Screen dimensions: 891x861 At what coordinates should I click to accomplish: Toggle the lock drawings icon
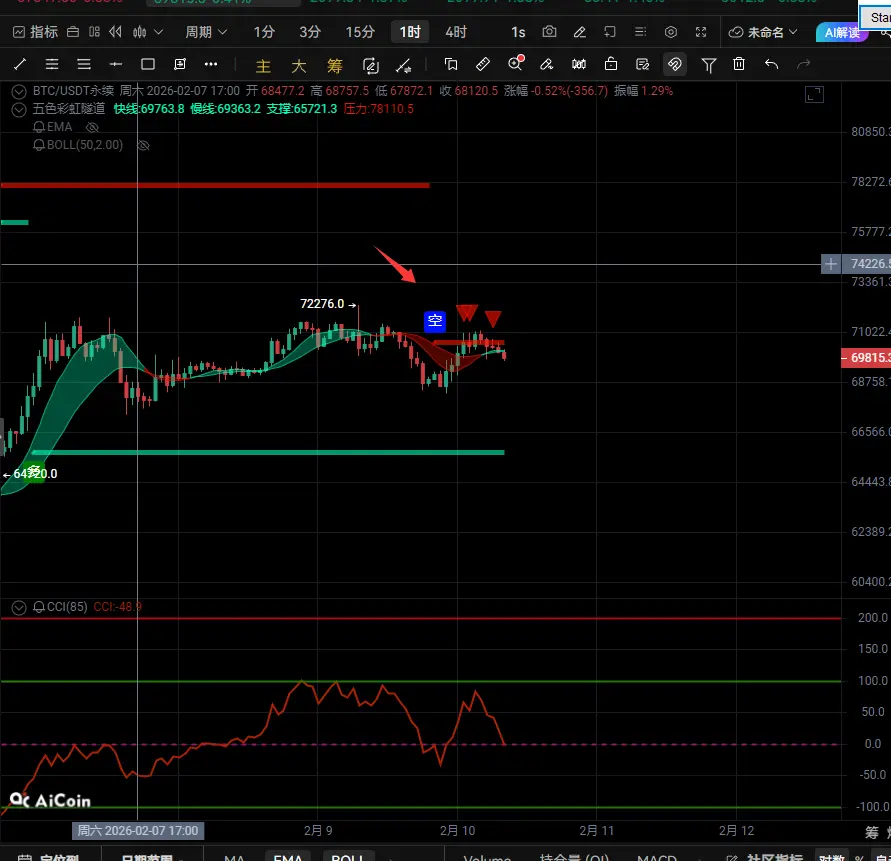point(610,64)
